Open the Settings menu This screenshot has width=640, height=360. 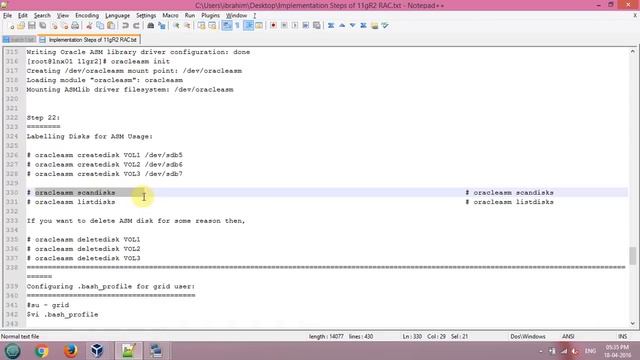click(x=146, y=16)
